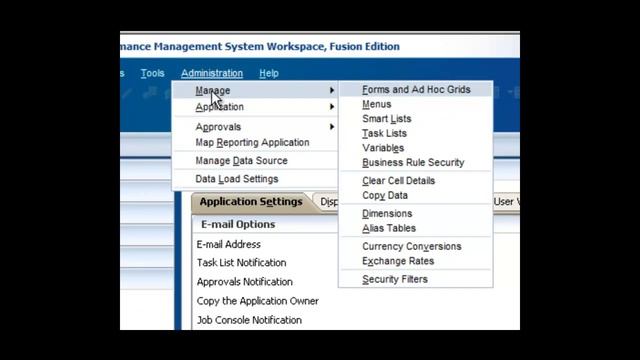Screen dimensions: 640x360
Task: Open Security Filters
Action: tap(395, 279)
